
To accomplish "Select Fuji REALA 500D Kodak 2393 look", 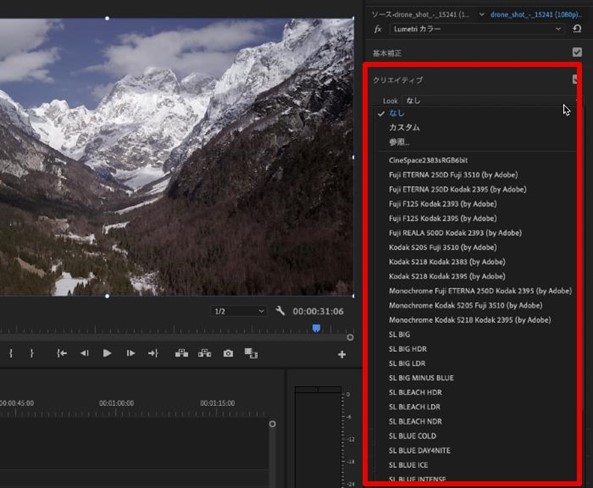I will click(455, 233).
